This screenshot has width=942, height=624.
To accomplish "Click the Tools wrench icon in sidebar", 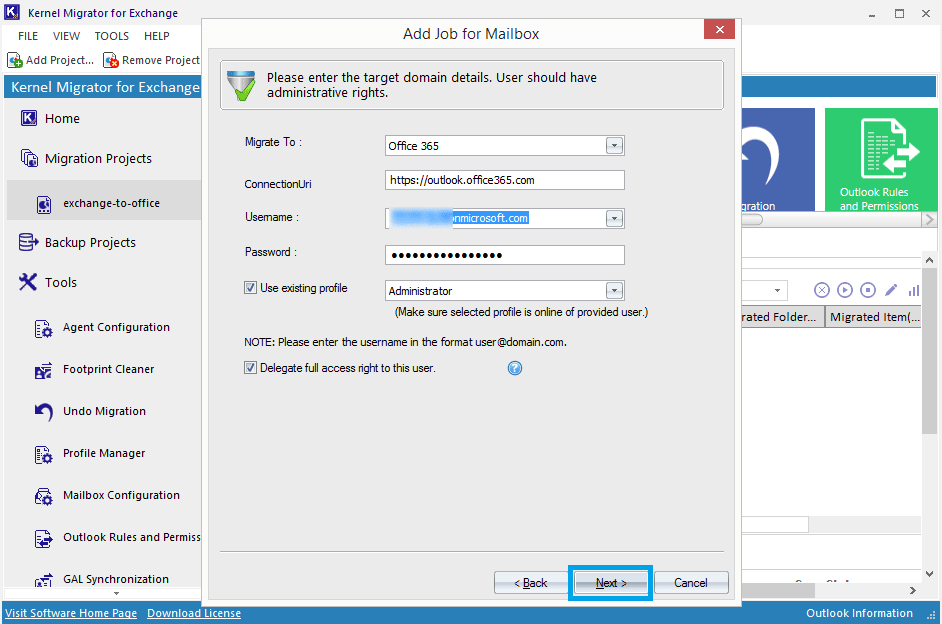I will pos(28,282).
